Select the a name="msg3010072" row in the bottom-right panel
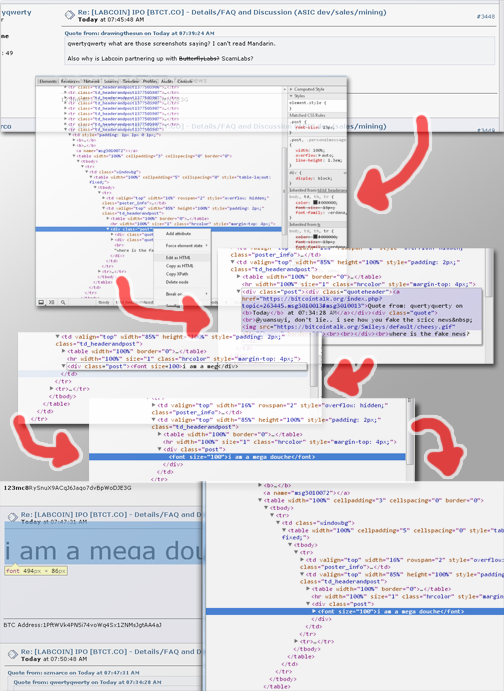The height and width of the screenshot is (691, 504). [307, 493]
